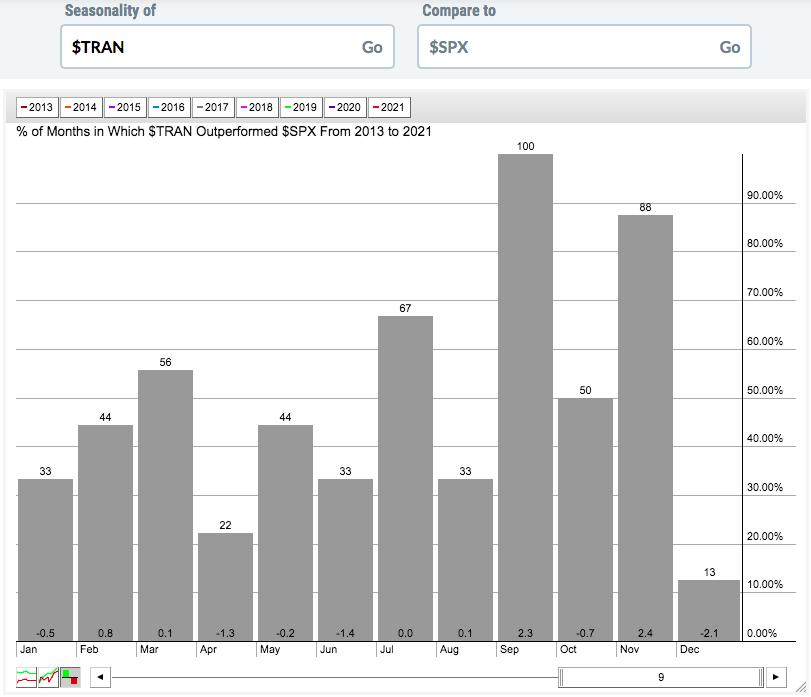Screen dimensions: 811x697
Task: Grab the resize handle at chart corner
Action: pos(800,687)
